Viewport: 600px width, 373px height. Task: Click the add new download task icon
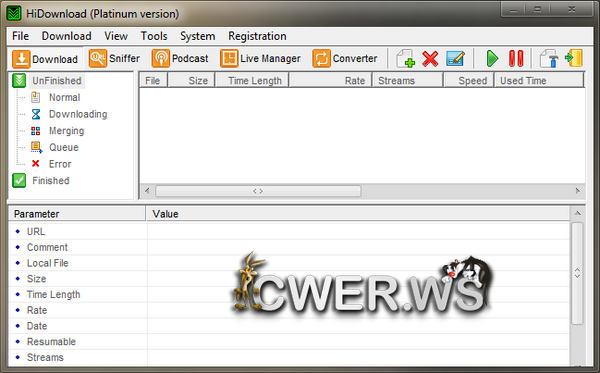pos(405,59)
